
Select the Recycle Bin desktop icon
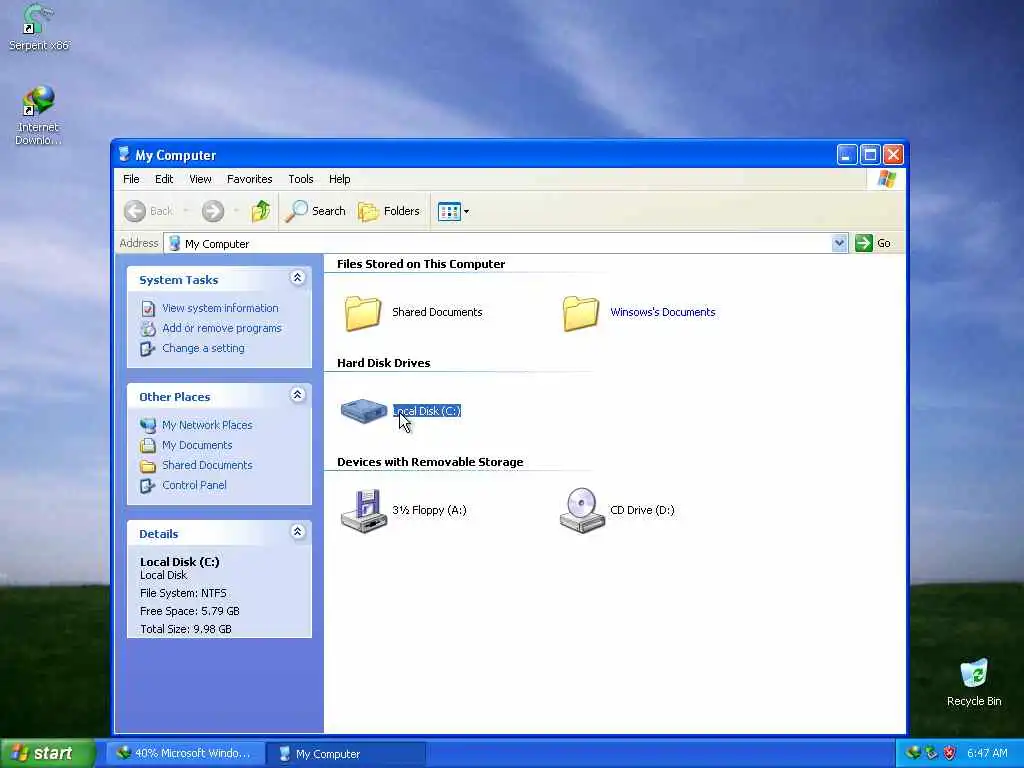click(974, 682)
